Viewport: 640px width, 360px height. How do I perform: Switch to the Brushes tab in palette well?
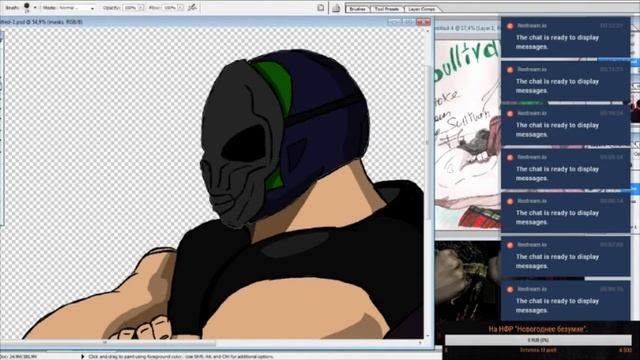pyautogui.click(x=358, y=9)
